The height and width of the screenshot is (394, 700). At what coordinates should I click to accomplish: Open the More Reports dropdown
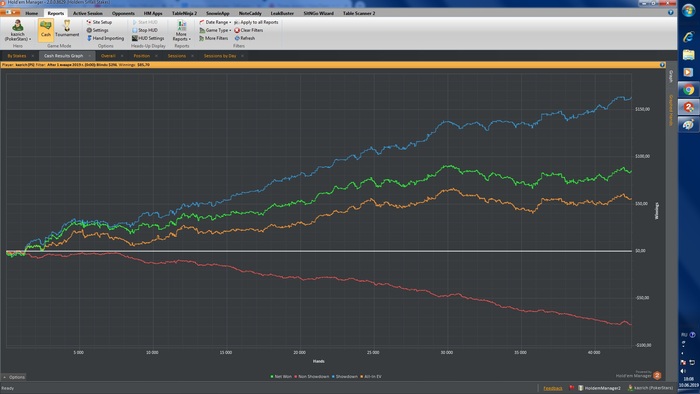click(181, 30)
